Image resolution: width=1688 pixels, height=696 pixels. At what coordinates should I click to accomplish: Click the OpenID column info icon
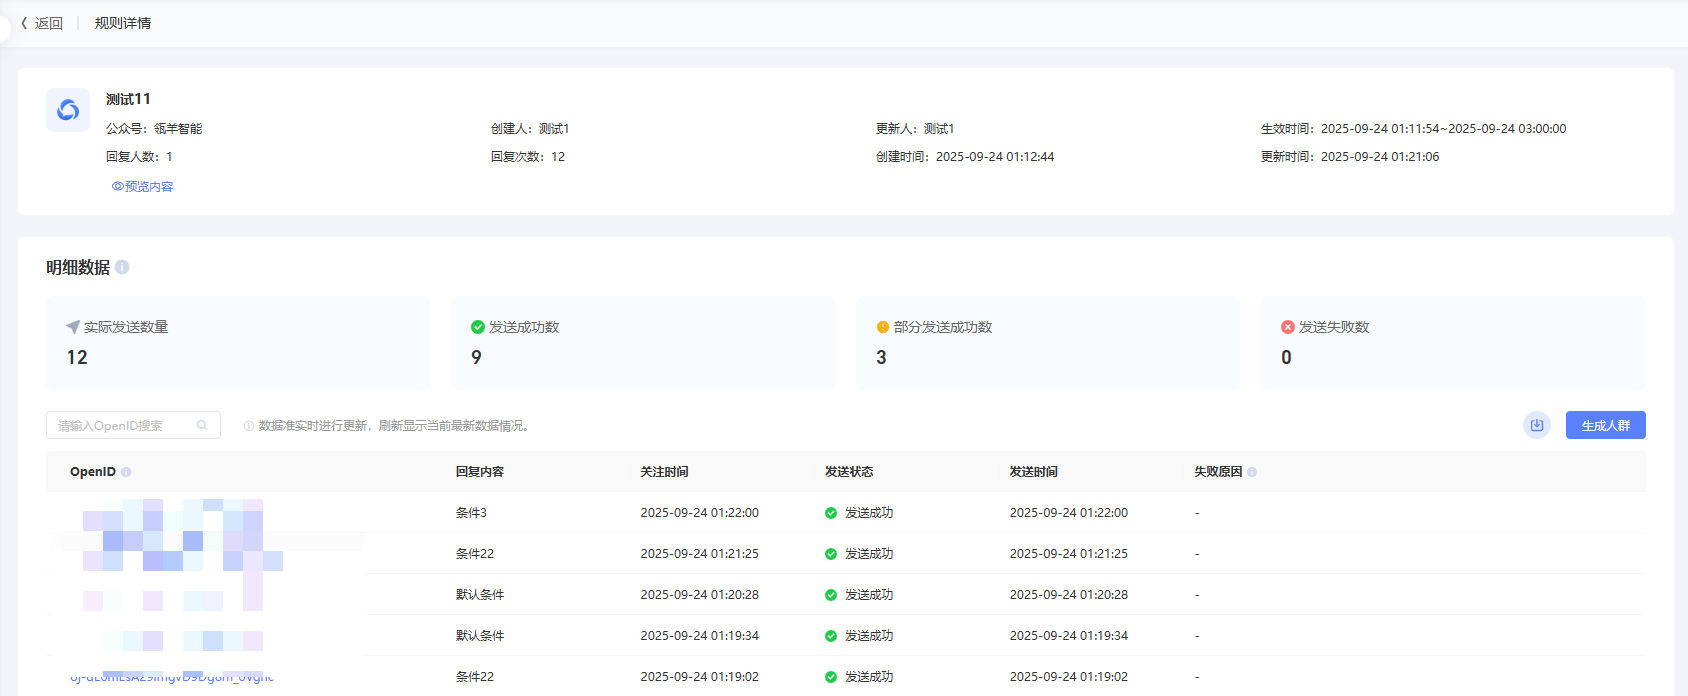126,472
